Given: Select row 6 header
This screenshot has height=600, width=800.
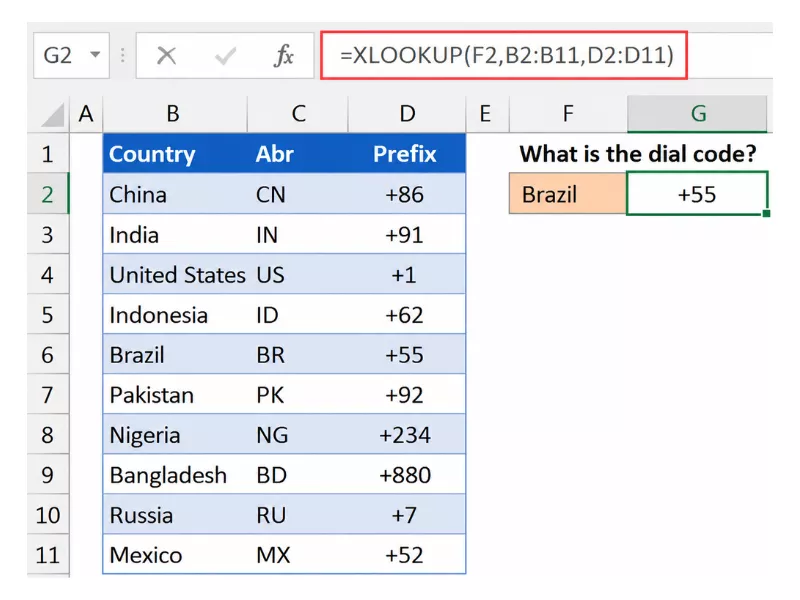Looking at the screenshot, I should [48, 355].
